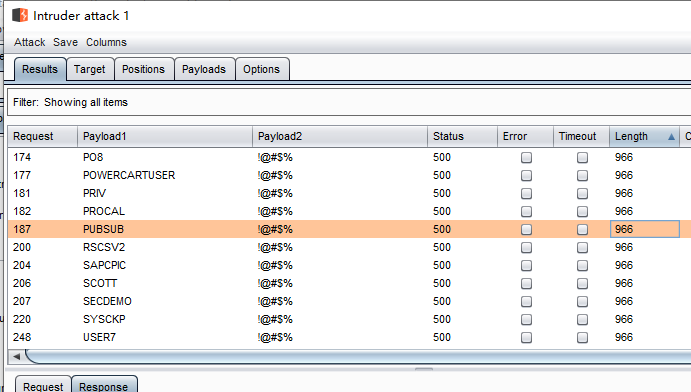Toggle Error checkbox for RSCSV2 row
691x392 pixels.
[x=526, y=248]
